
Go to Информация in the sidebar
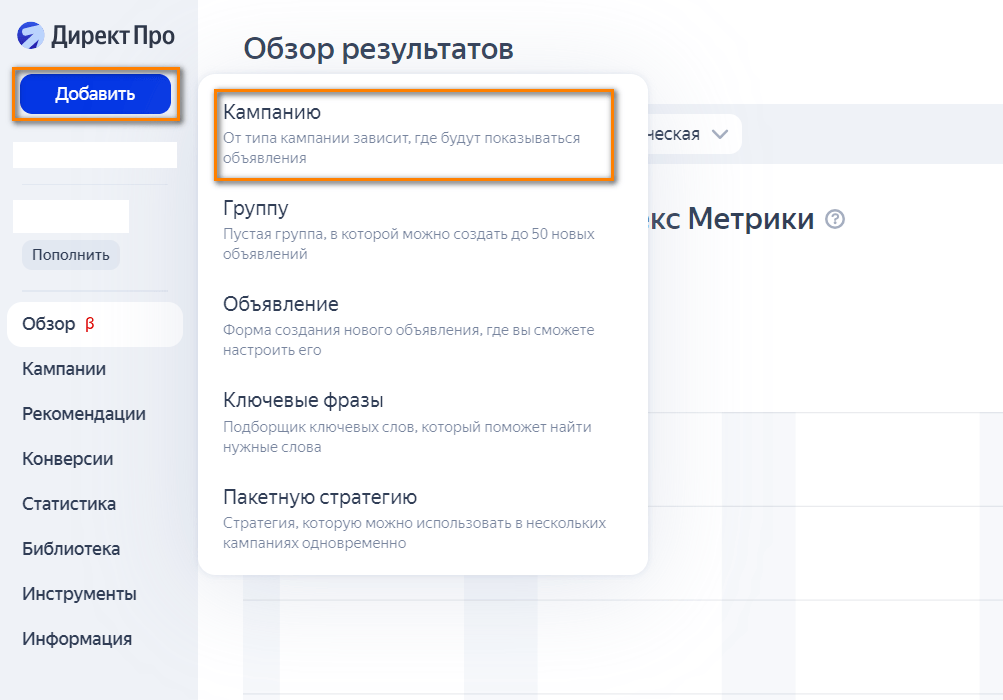(77, 639)
